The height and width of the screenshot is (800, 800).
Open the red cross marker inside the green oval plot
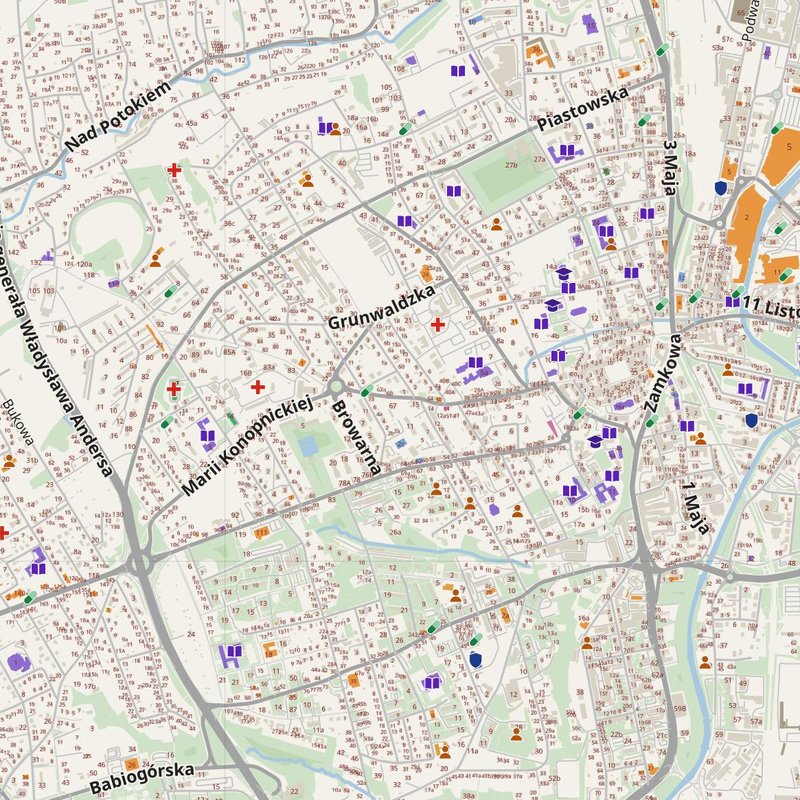coord(173,389)
